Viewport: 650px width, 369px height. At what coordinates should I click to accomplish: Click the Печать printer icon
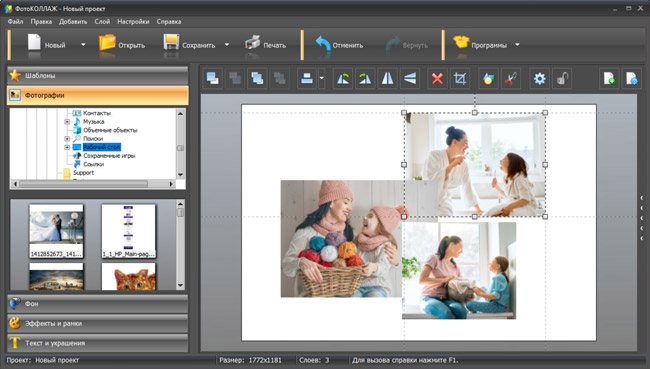pyautogui.click(x=252, y=43)
